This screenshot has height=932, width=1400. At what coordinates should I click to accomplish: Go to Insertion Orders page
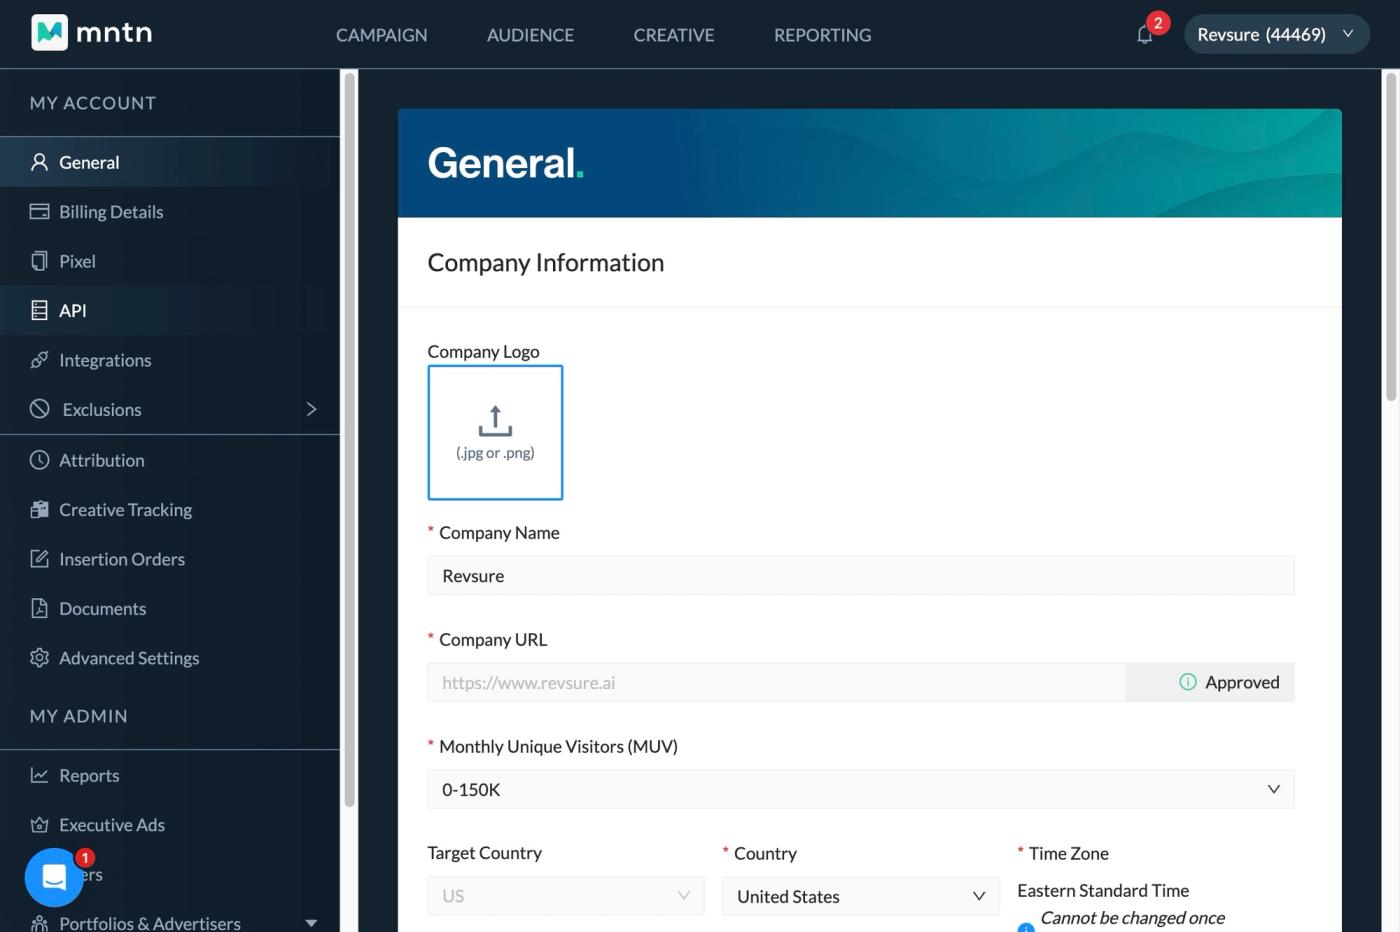coord(170,559)
